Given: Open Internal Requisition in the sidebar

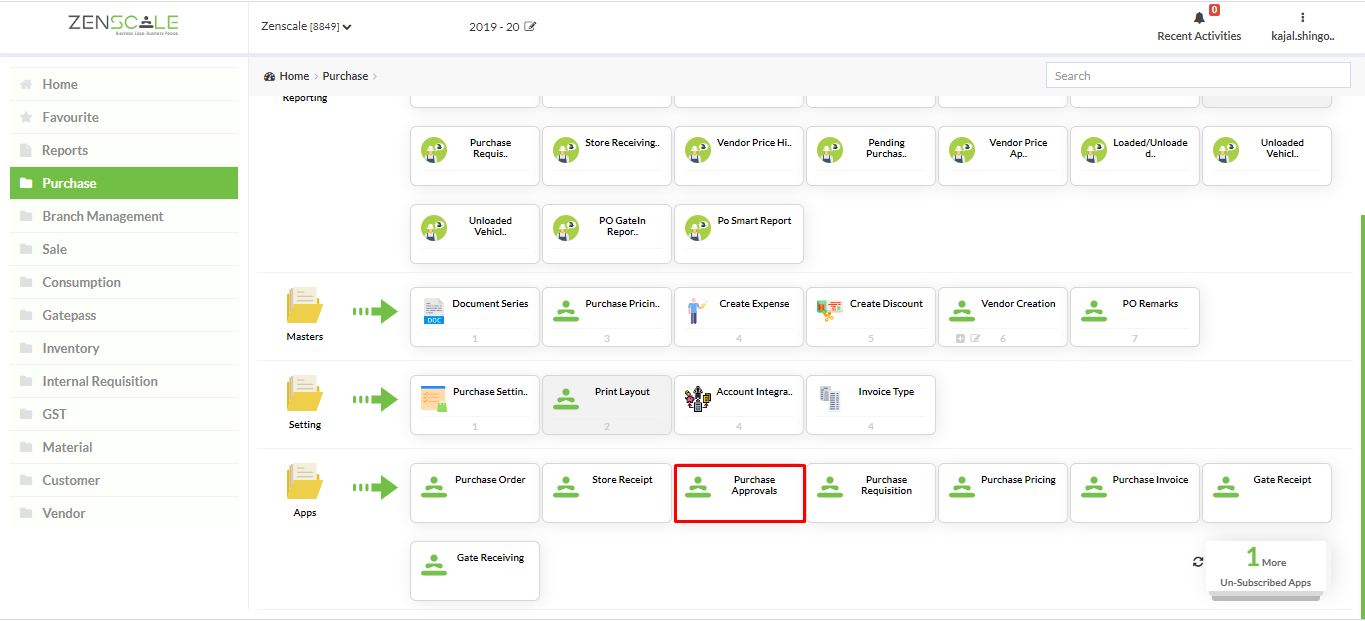Looking at the screenshot, I should coord(124,381).
